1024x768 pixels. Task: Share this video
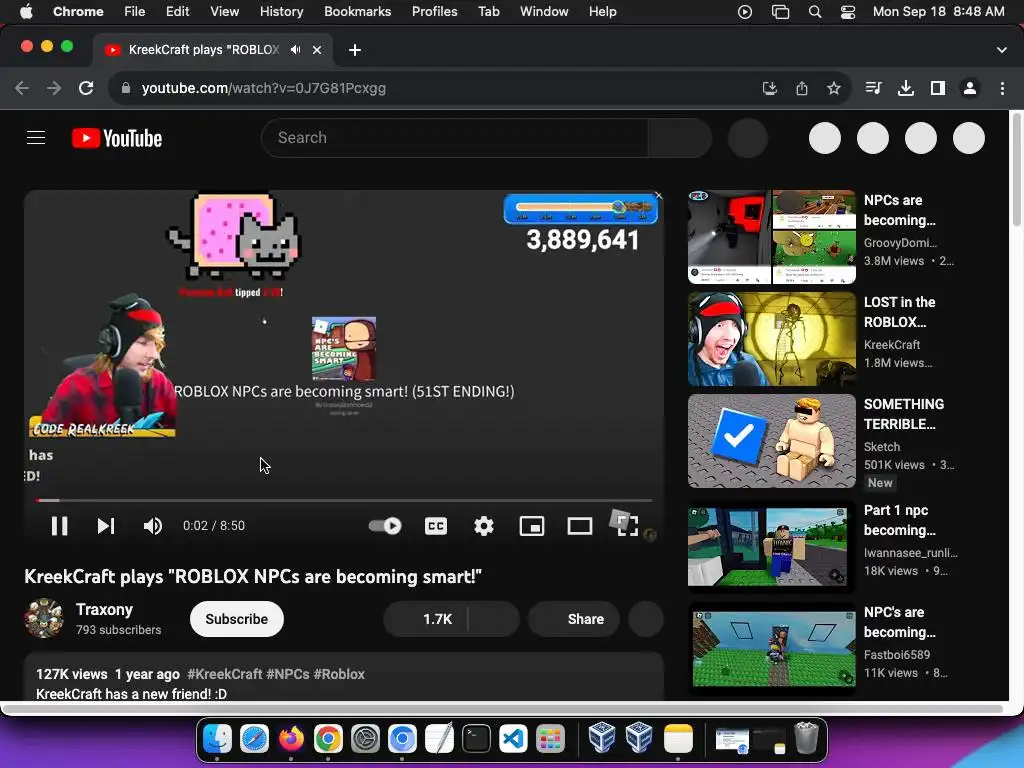point(574,619)
